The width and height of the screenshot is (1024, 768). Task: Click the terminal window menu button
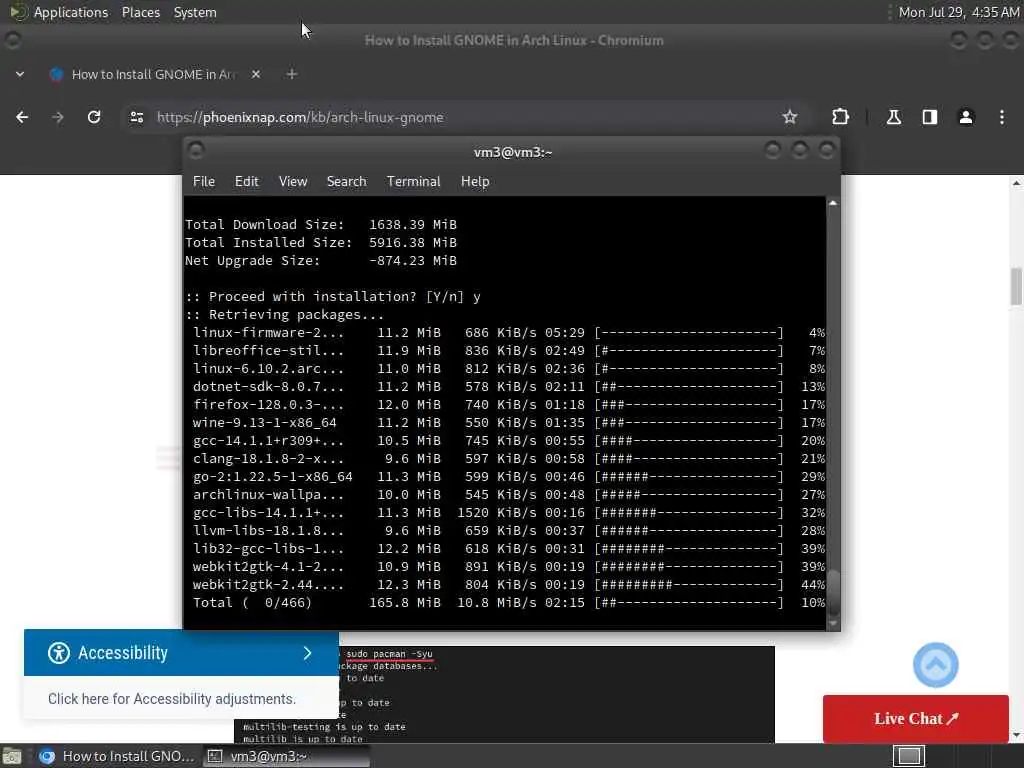tap(196, 151)
